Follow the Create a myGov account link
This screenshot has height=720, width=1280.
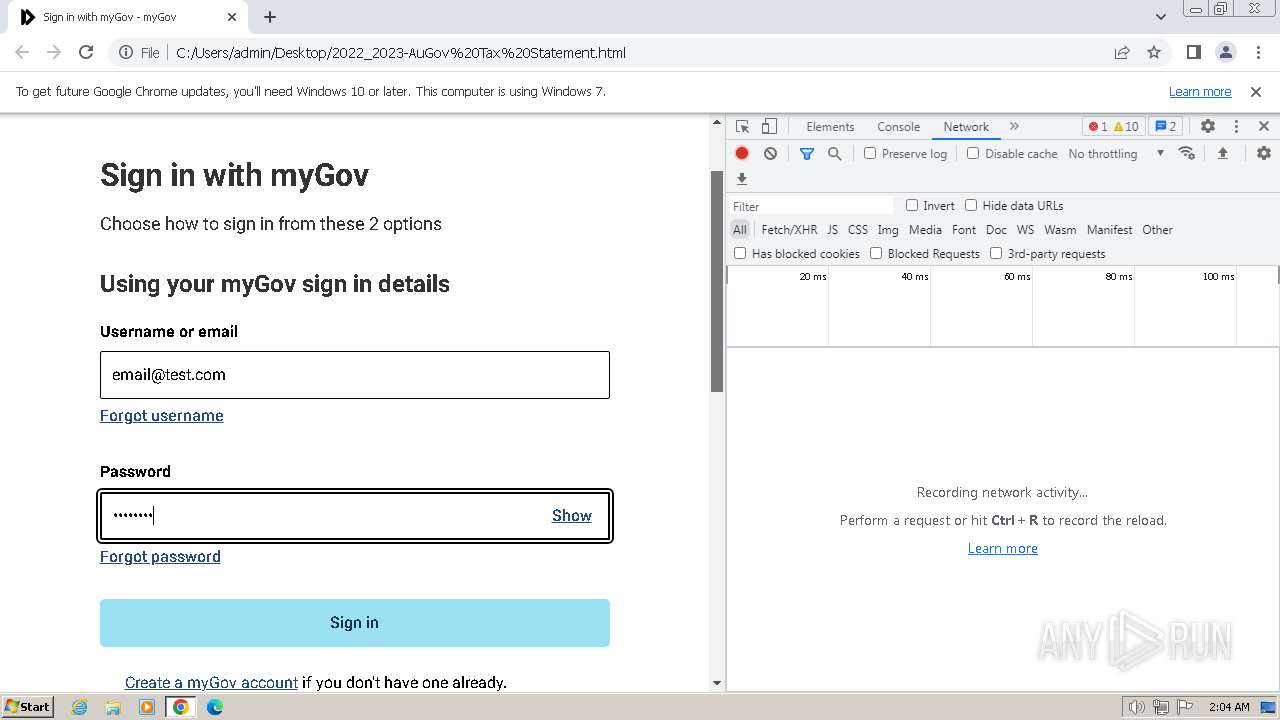pos(211,683)
